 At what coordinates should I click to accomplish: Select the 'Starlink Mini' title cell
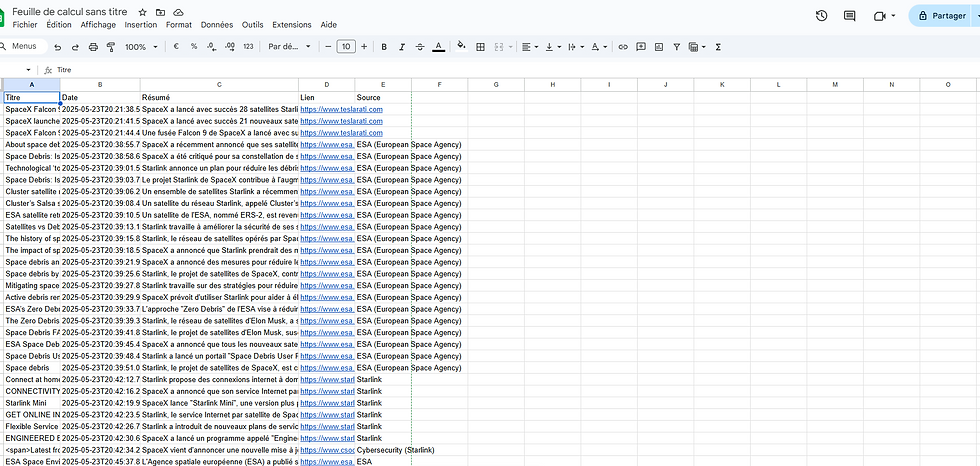[x=32, y=403]
